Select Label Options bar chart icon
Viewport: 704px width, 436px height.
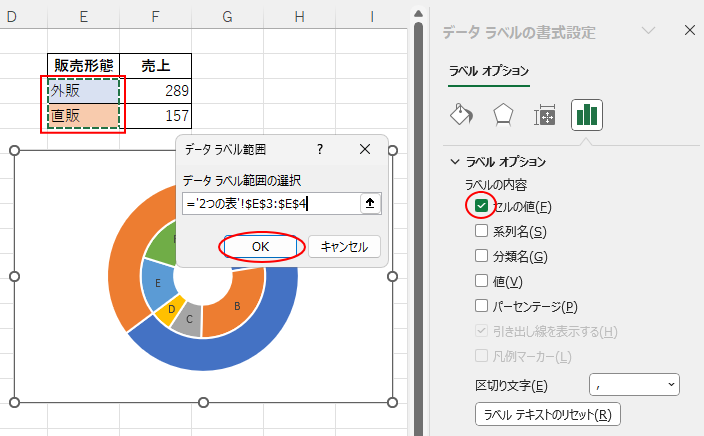pyautogui.click(x=586, y=115)
